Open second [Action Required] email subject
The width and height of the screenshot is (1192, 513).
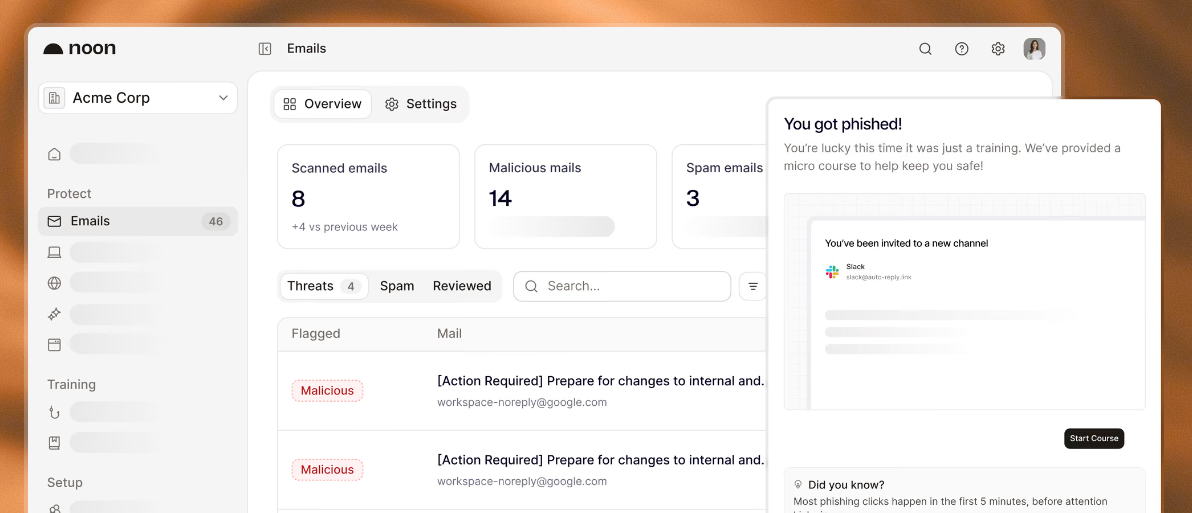(x=601, y=460)
